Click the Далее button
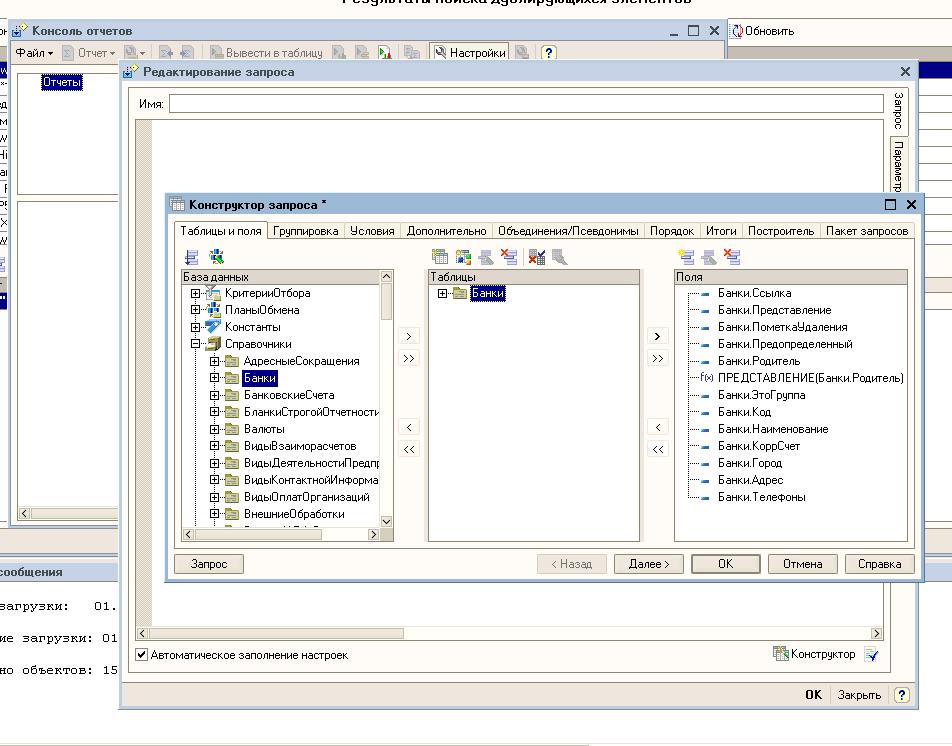 tap(648, 564)
